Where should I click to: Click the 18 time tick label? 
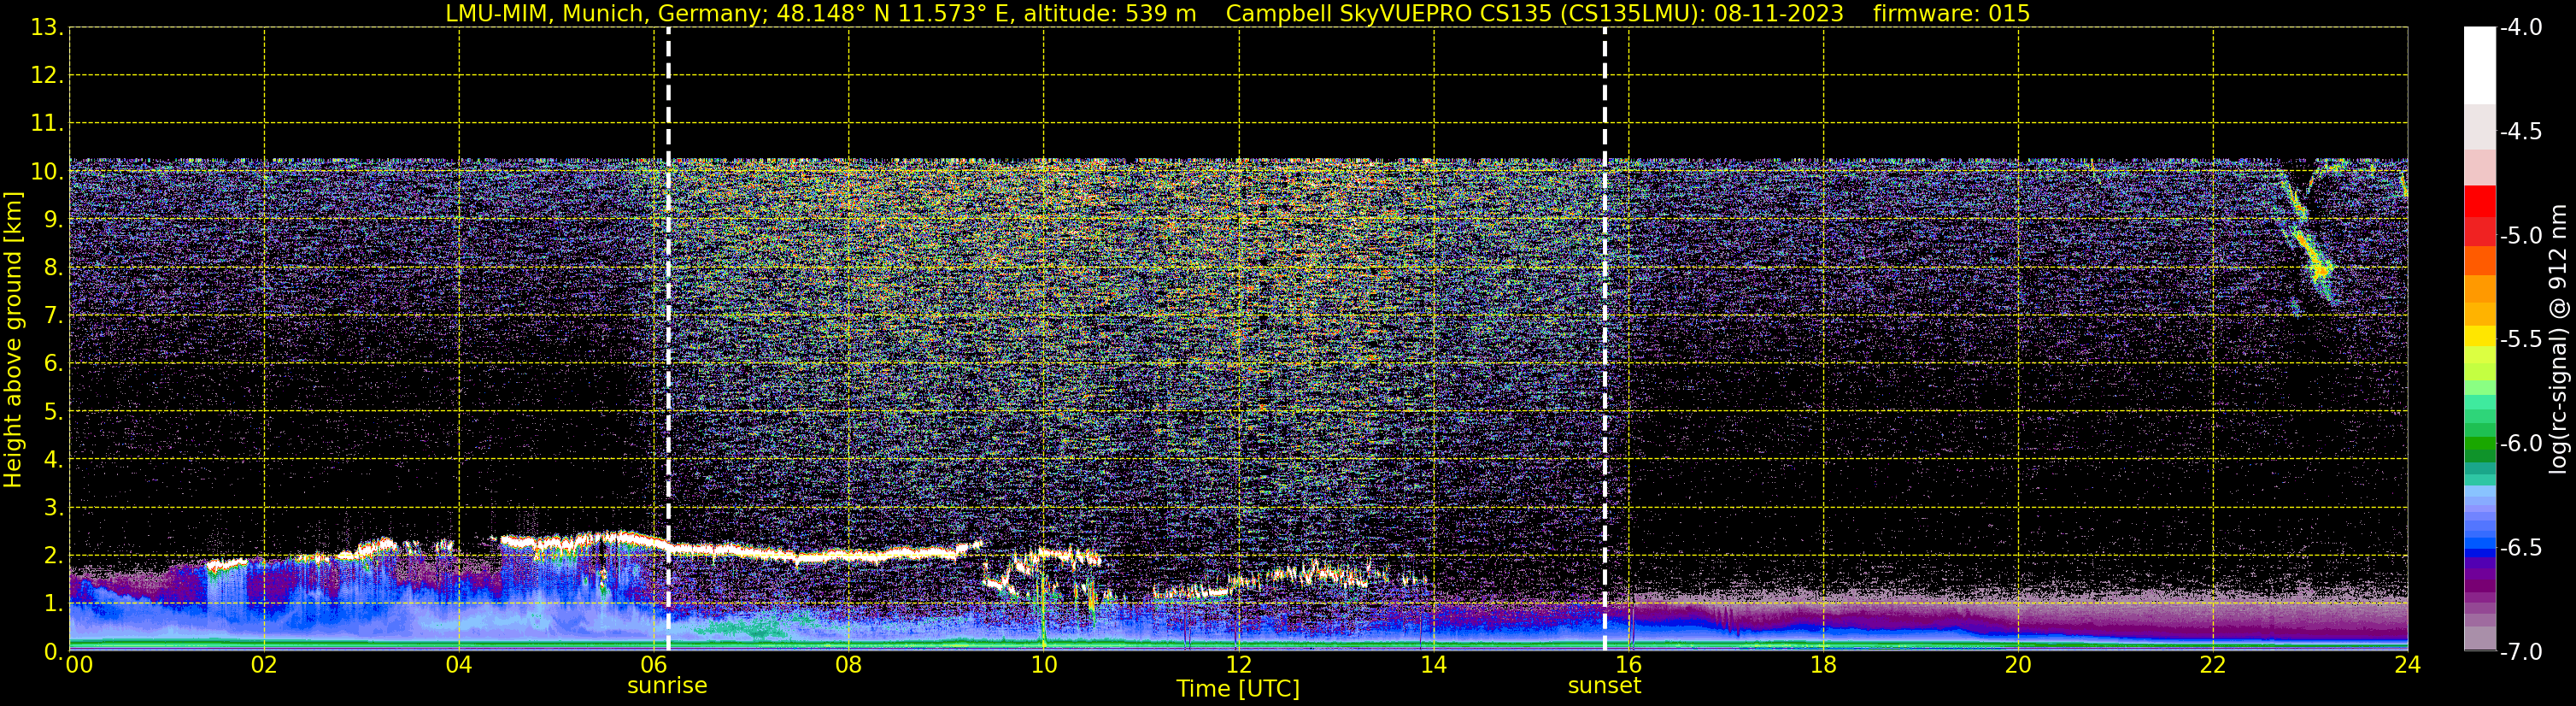coord(1824,665)
